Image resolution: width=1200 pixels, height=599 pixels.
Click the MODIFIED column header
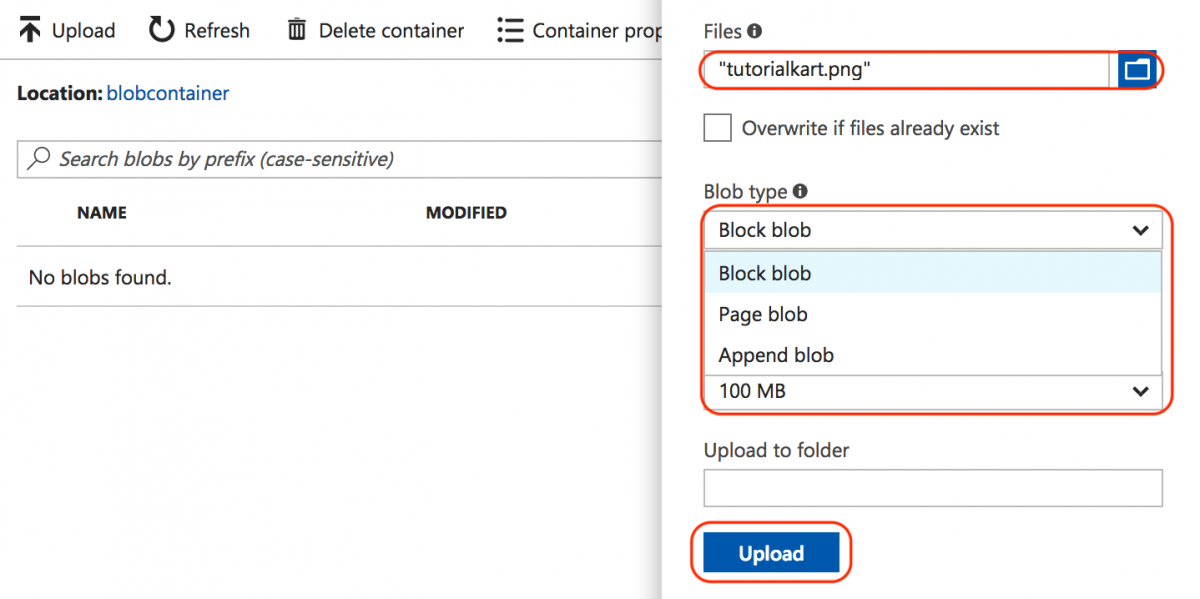click(466, 212)
